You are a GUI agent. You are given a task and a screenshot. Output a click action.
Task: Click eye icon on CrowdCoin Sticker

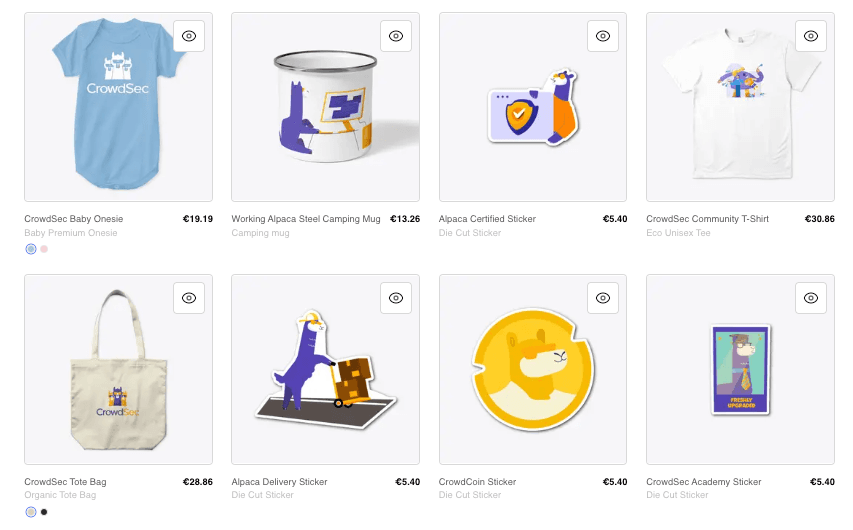pos(603,297)
